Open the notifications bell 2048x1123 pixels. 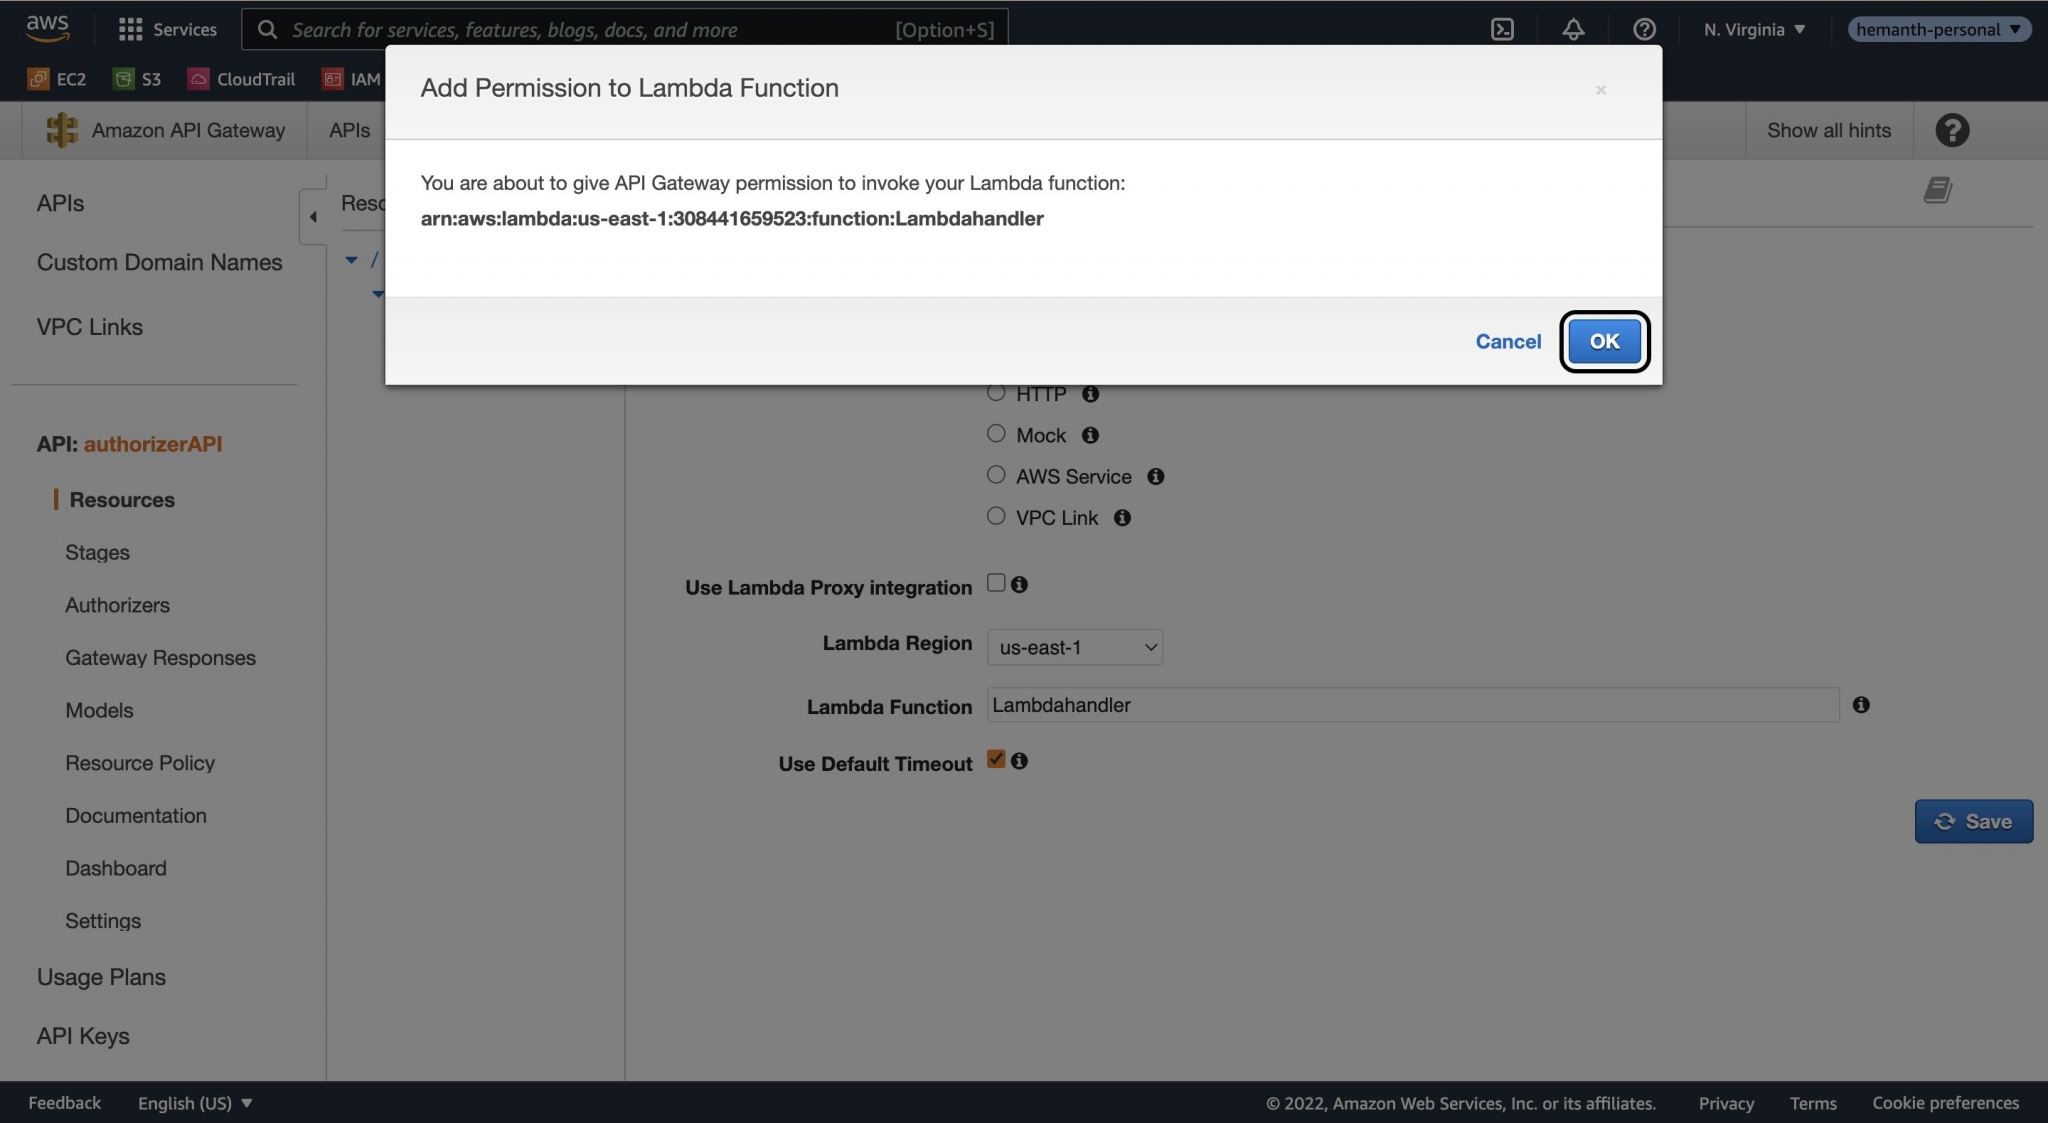coord(1573,29)
